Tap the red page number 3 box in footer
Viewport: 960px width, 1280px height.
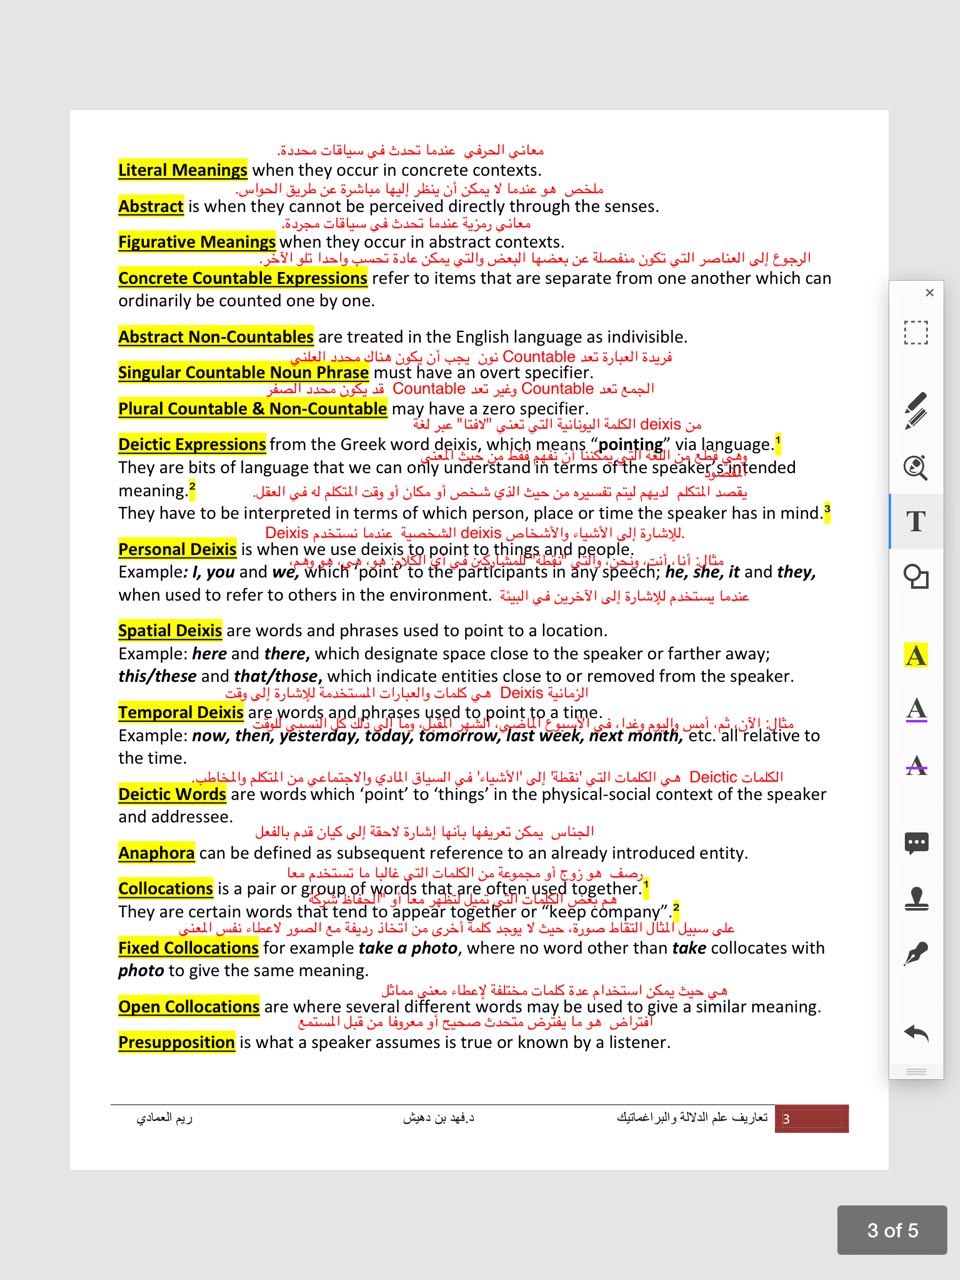(x=813, y=1119)
